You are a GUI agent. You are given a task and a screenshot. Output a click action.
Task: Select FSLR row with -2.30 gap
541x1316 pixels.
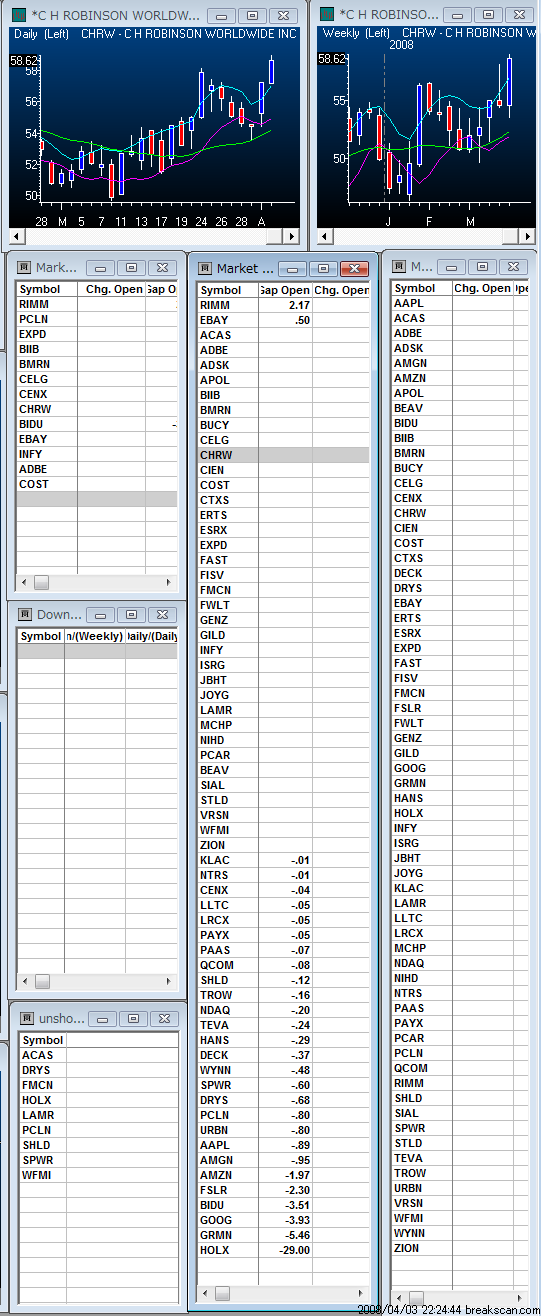click(x=283, y=1190)
